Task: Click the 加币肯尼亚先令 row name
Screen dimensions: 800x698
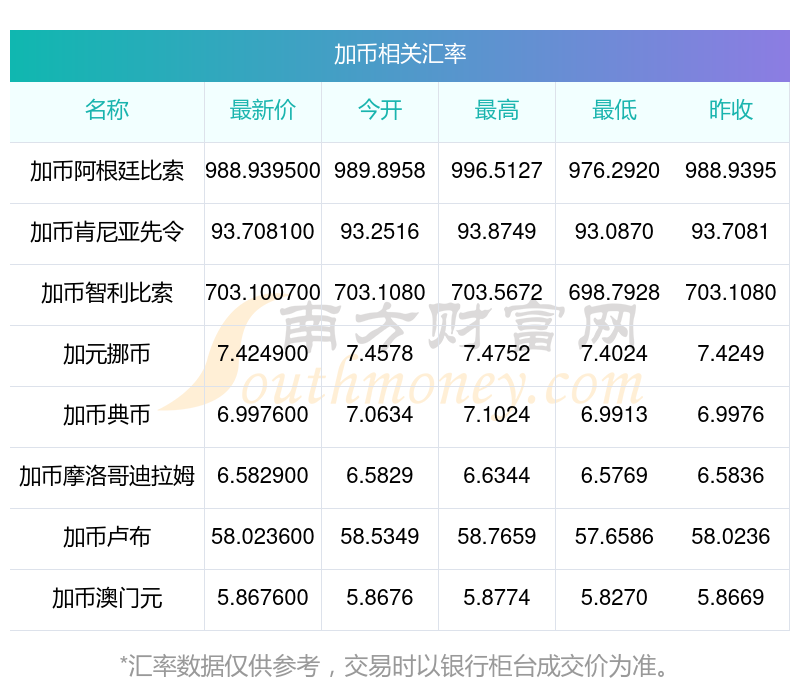Action: point(107,232)
